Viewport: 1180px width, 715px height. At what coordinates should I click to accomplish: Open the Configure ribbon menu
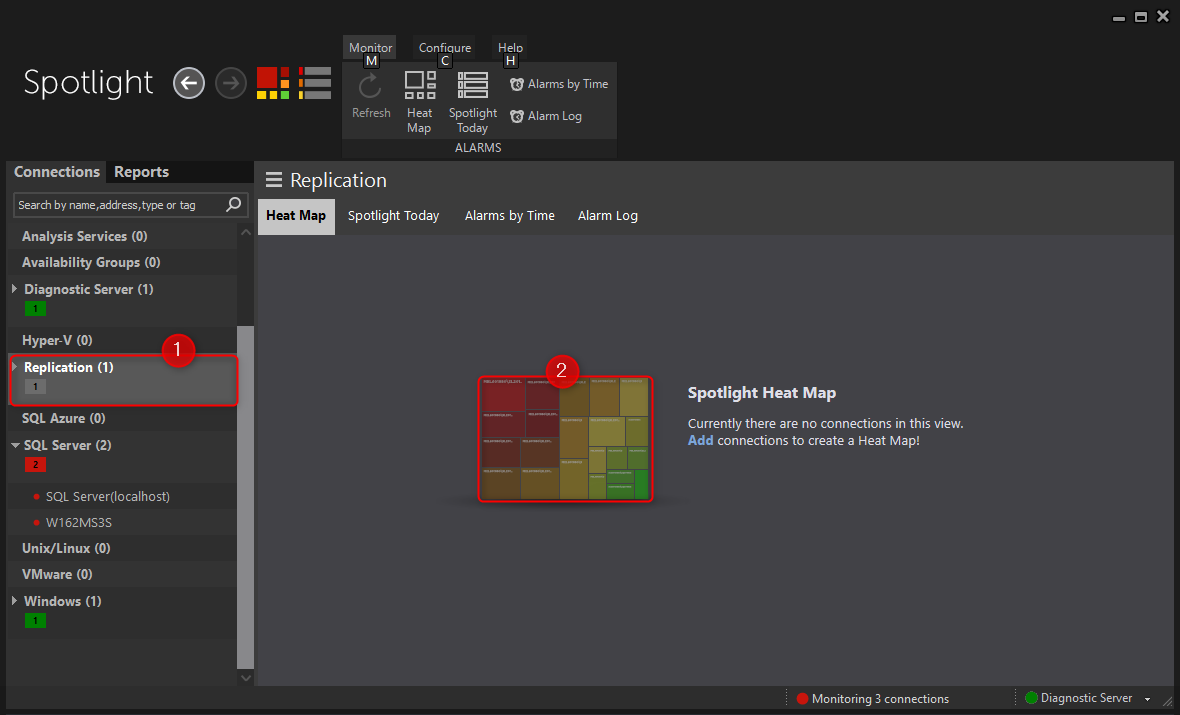445,48
